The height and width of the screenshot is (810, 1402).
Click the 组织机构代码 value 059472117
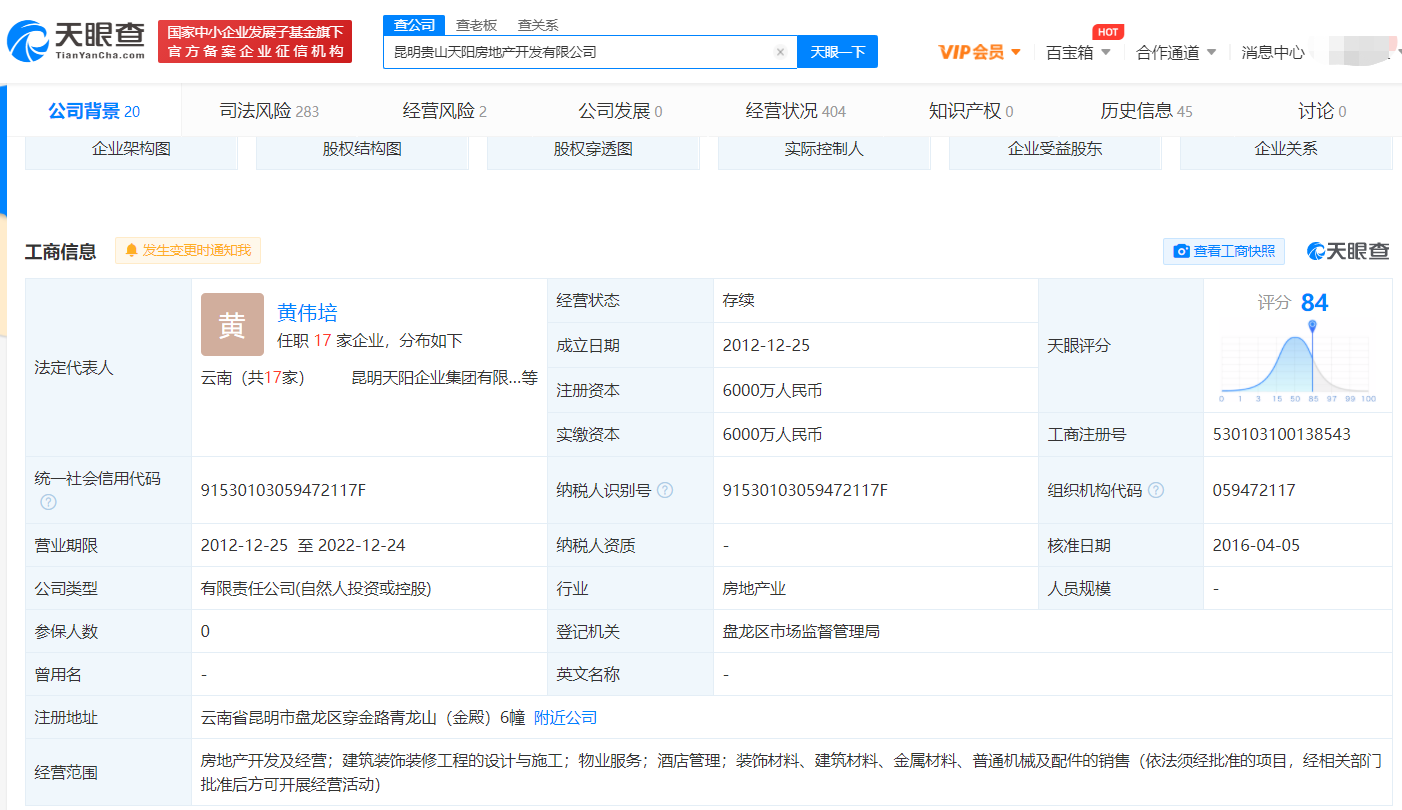pyautogui.click(x=1254, y=490)
